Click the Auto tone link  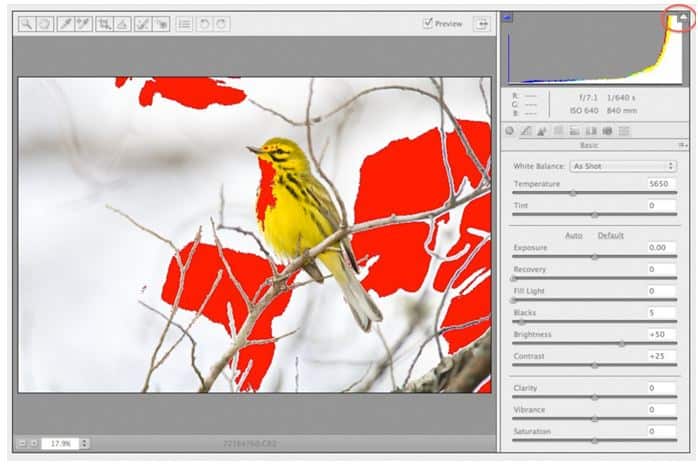pos(574,236)
